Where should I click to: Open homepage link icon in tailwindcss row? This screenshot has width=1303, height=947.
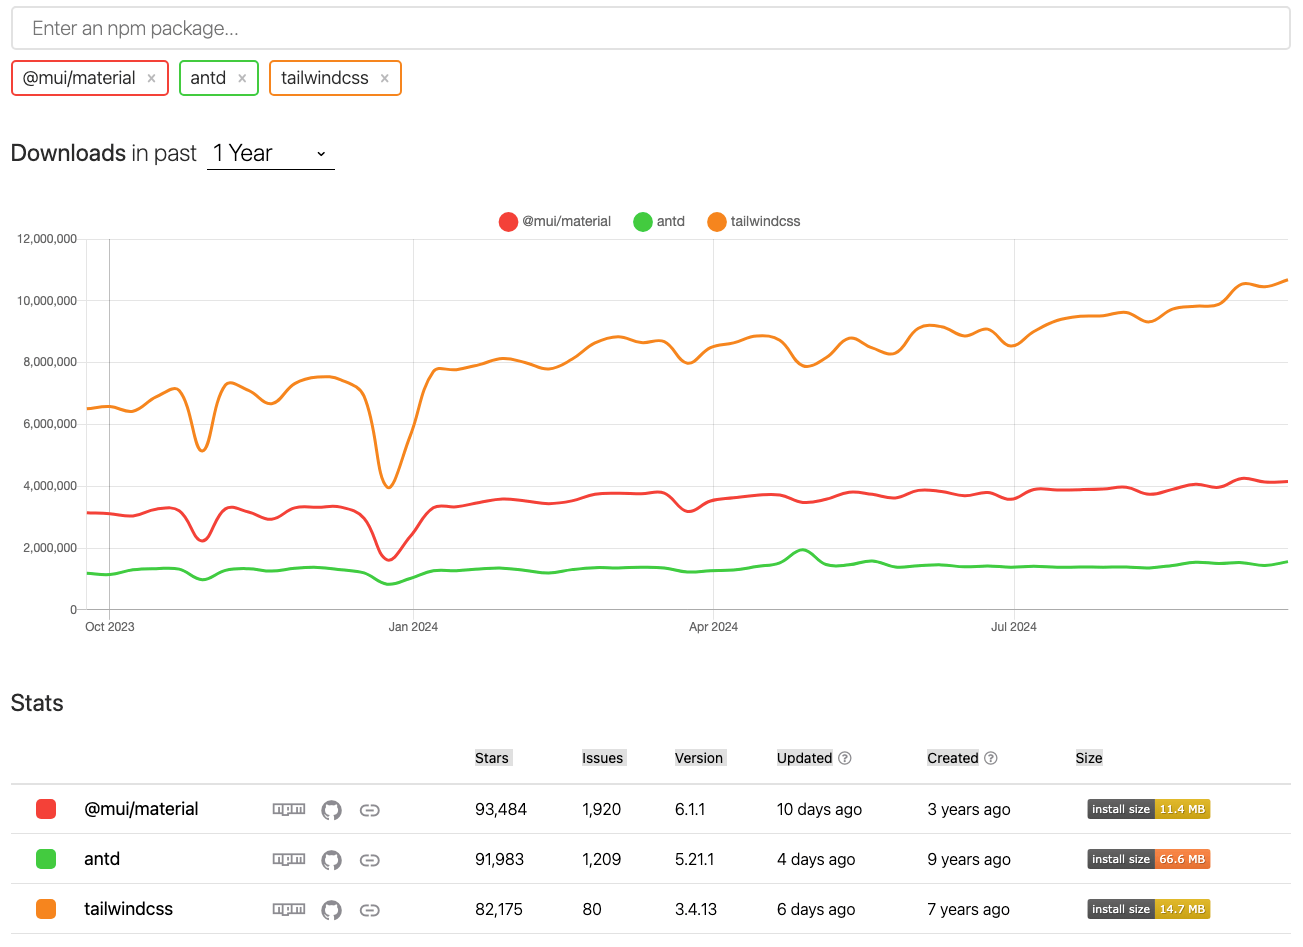coord(370,910)
